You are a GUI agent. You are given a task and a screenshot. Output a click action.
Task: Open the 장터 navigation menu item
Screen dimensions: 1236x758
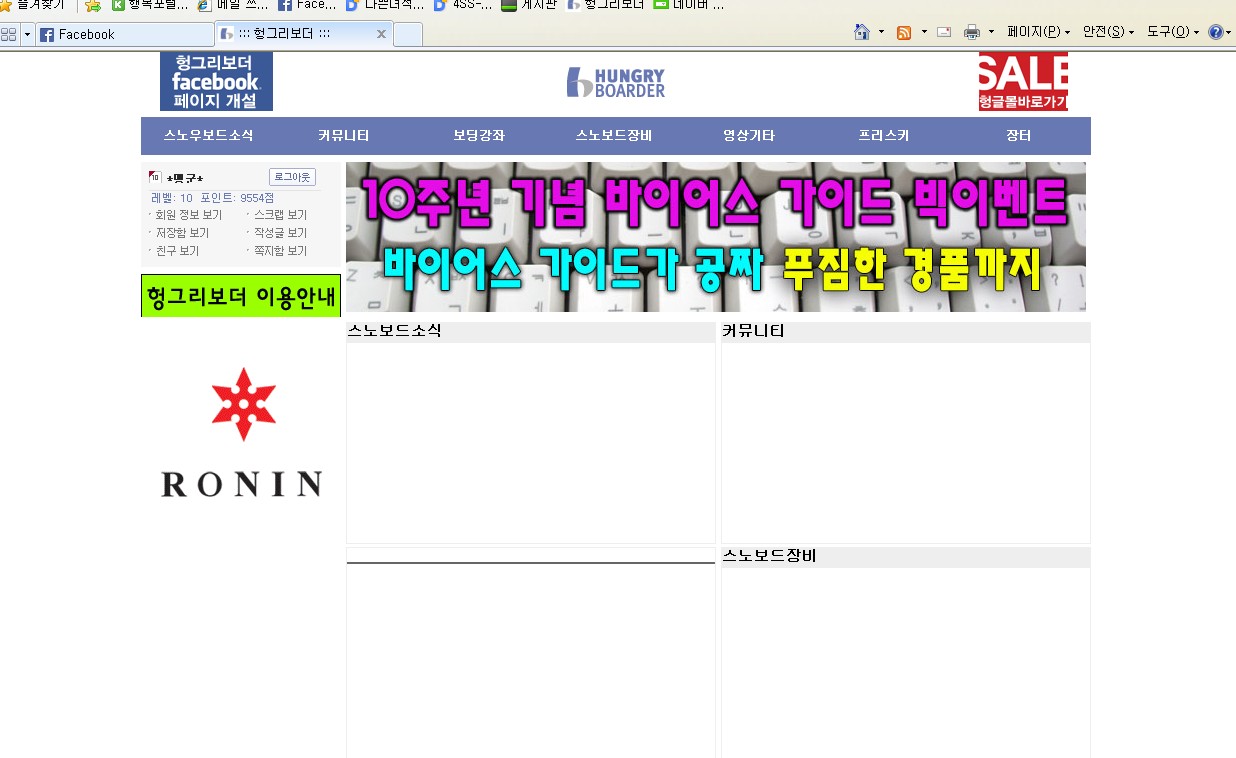1018,136
